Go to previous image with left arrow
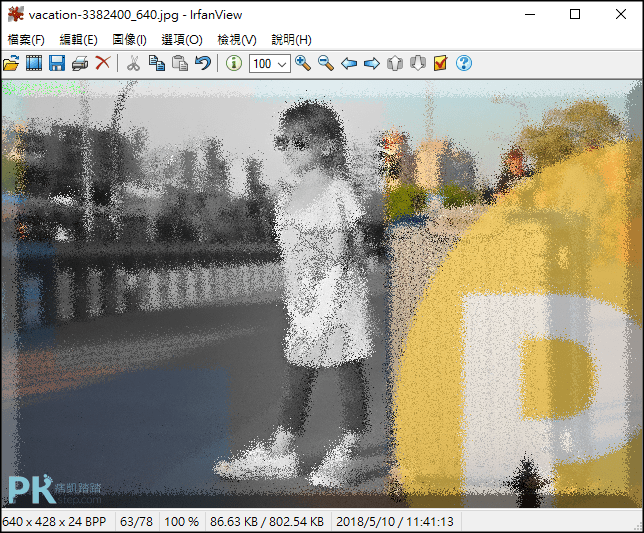Screen dimensions: 644x533 [x=349, y=63]
